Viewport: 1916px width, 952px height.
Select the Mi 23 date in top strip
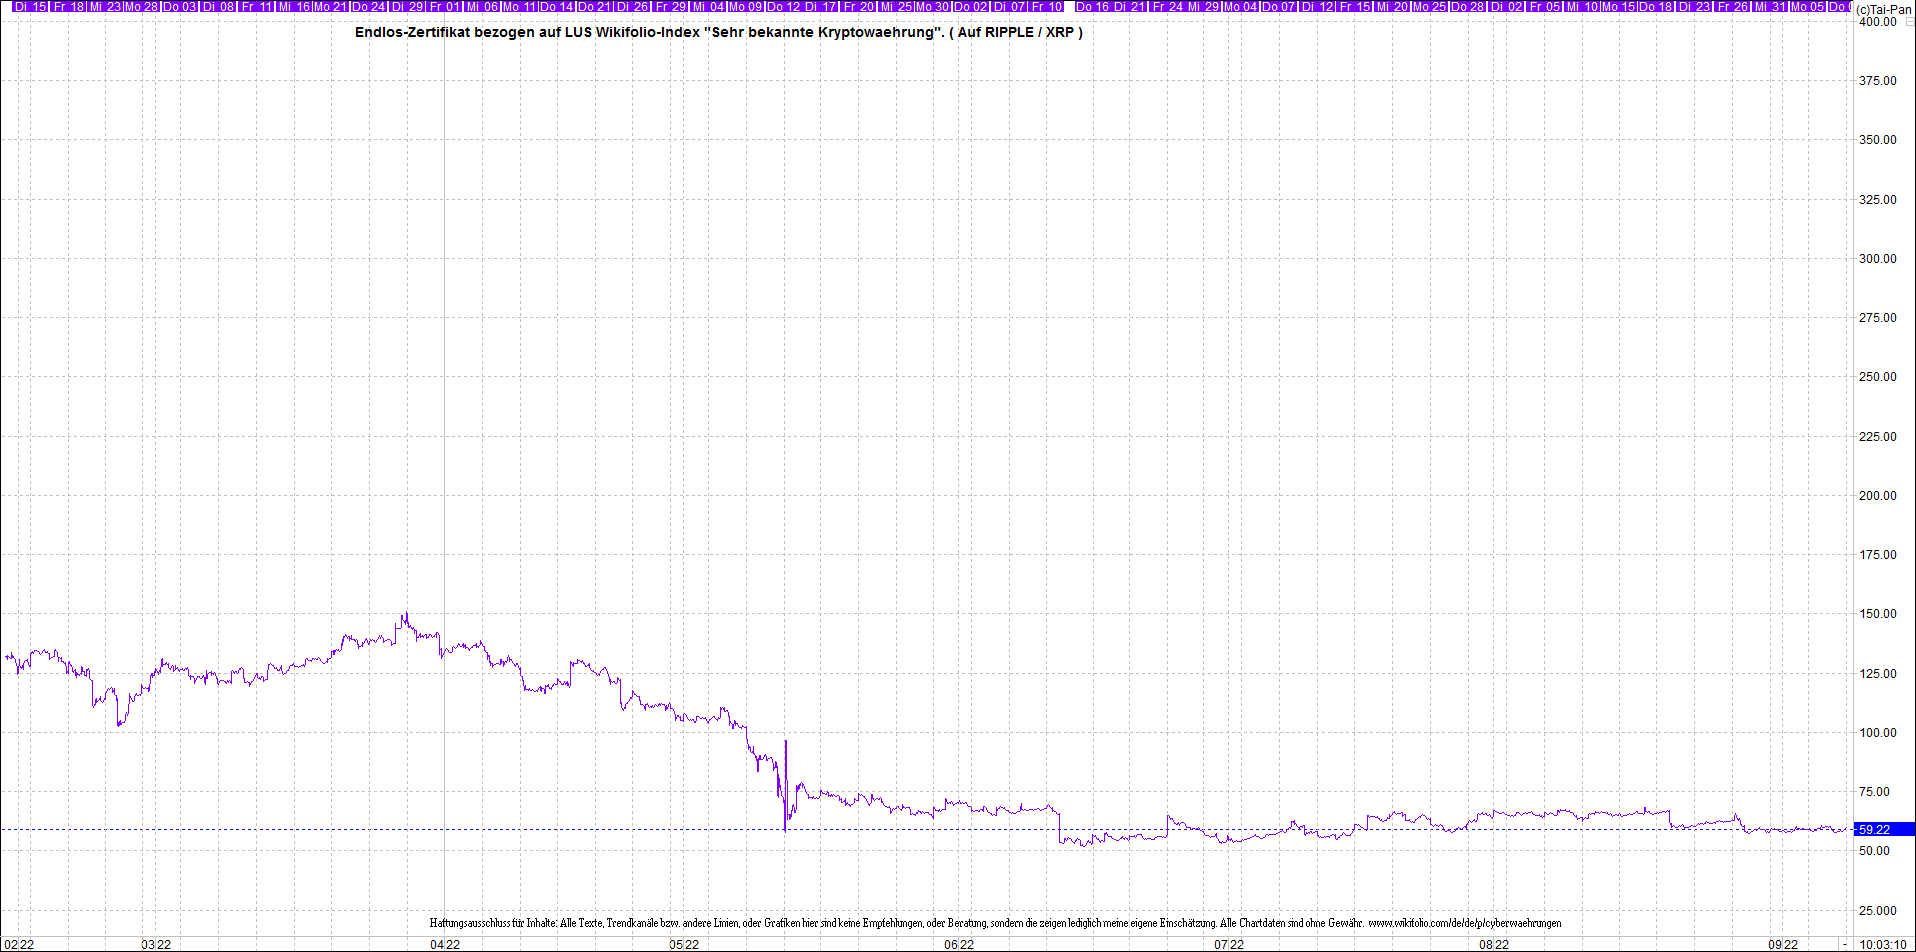click(x=105, y=7)
